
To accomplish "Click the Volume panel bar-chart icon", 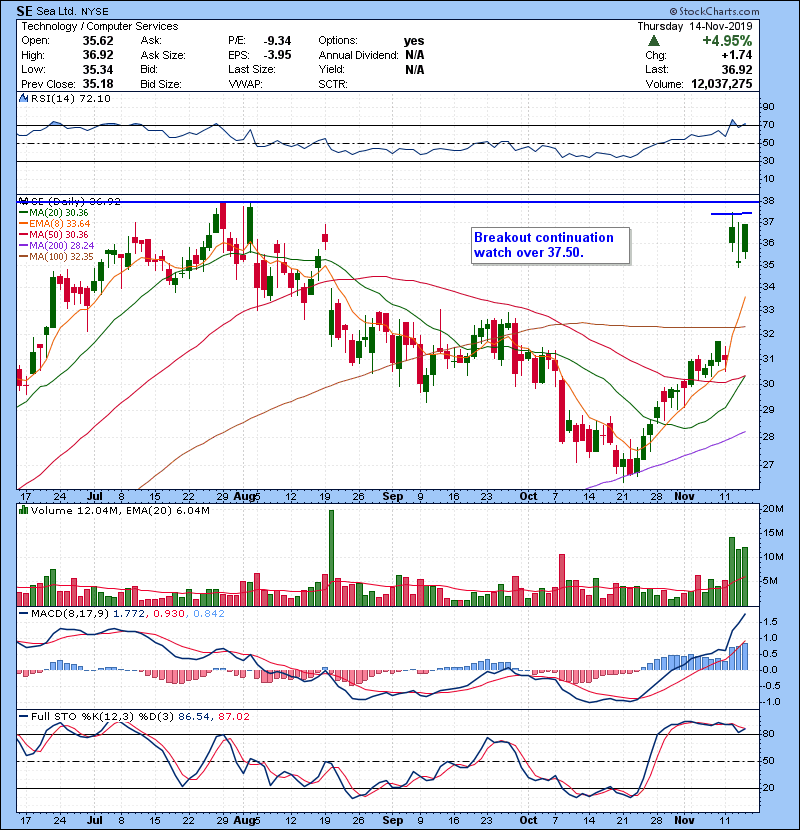I will [x=23, y=510].
